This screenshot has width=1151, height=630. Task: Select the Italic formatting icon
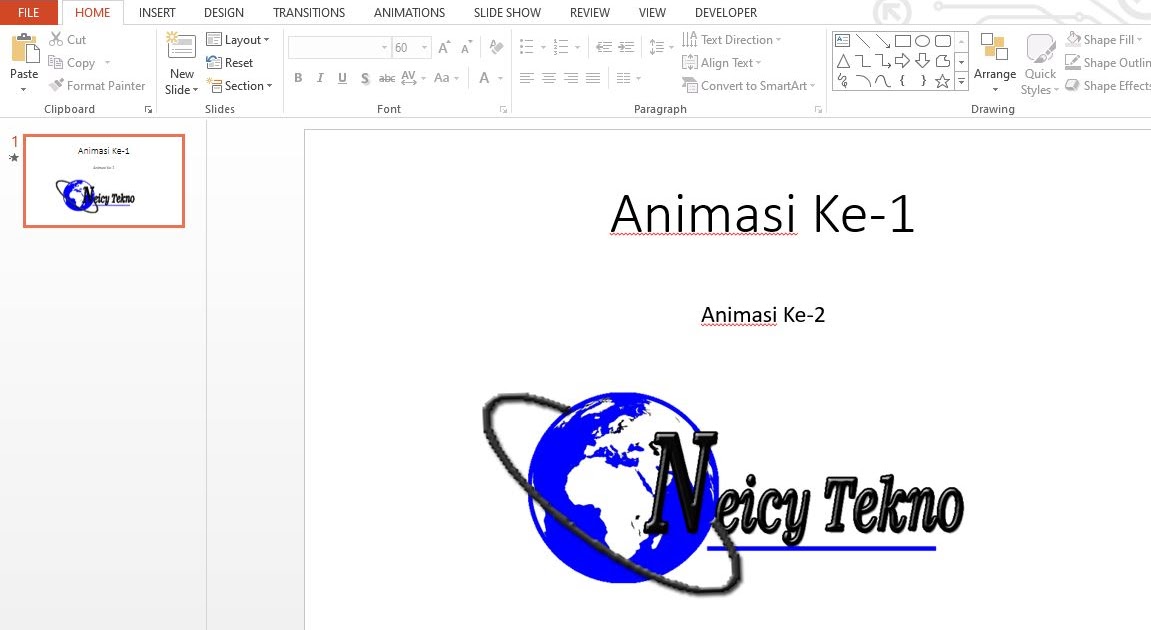[320, 77]
